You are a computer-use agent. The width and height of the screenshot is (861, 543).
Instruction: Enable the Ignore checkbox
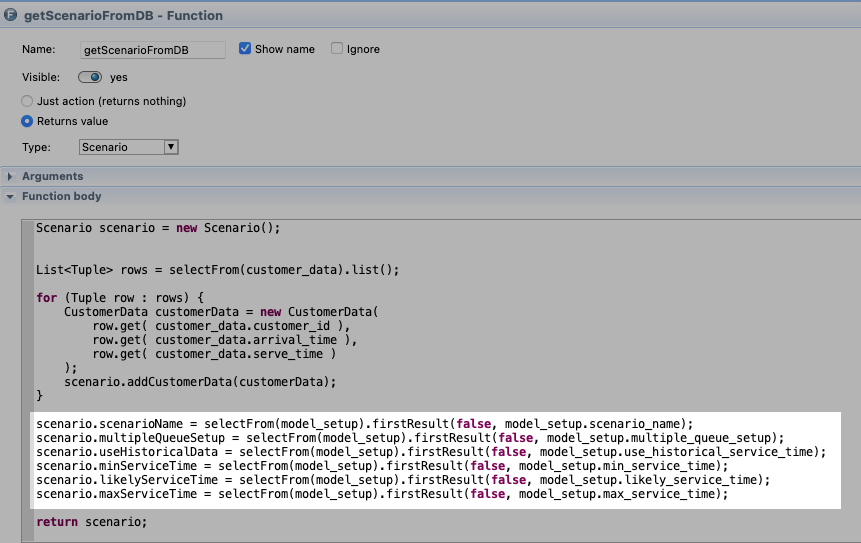coord(337,48)
